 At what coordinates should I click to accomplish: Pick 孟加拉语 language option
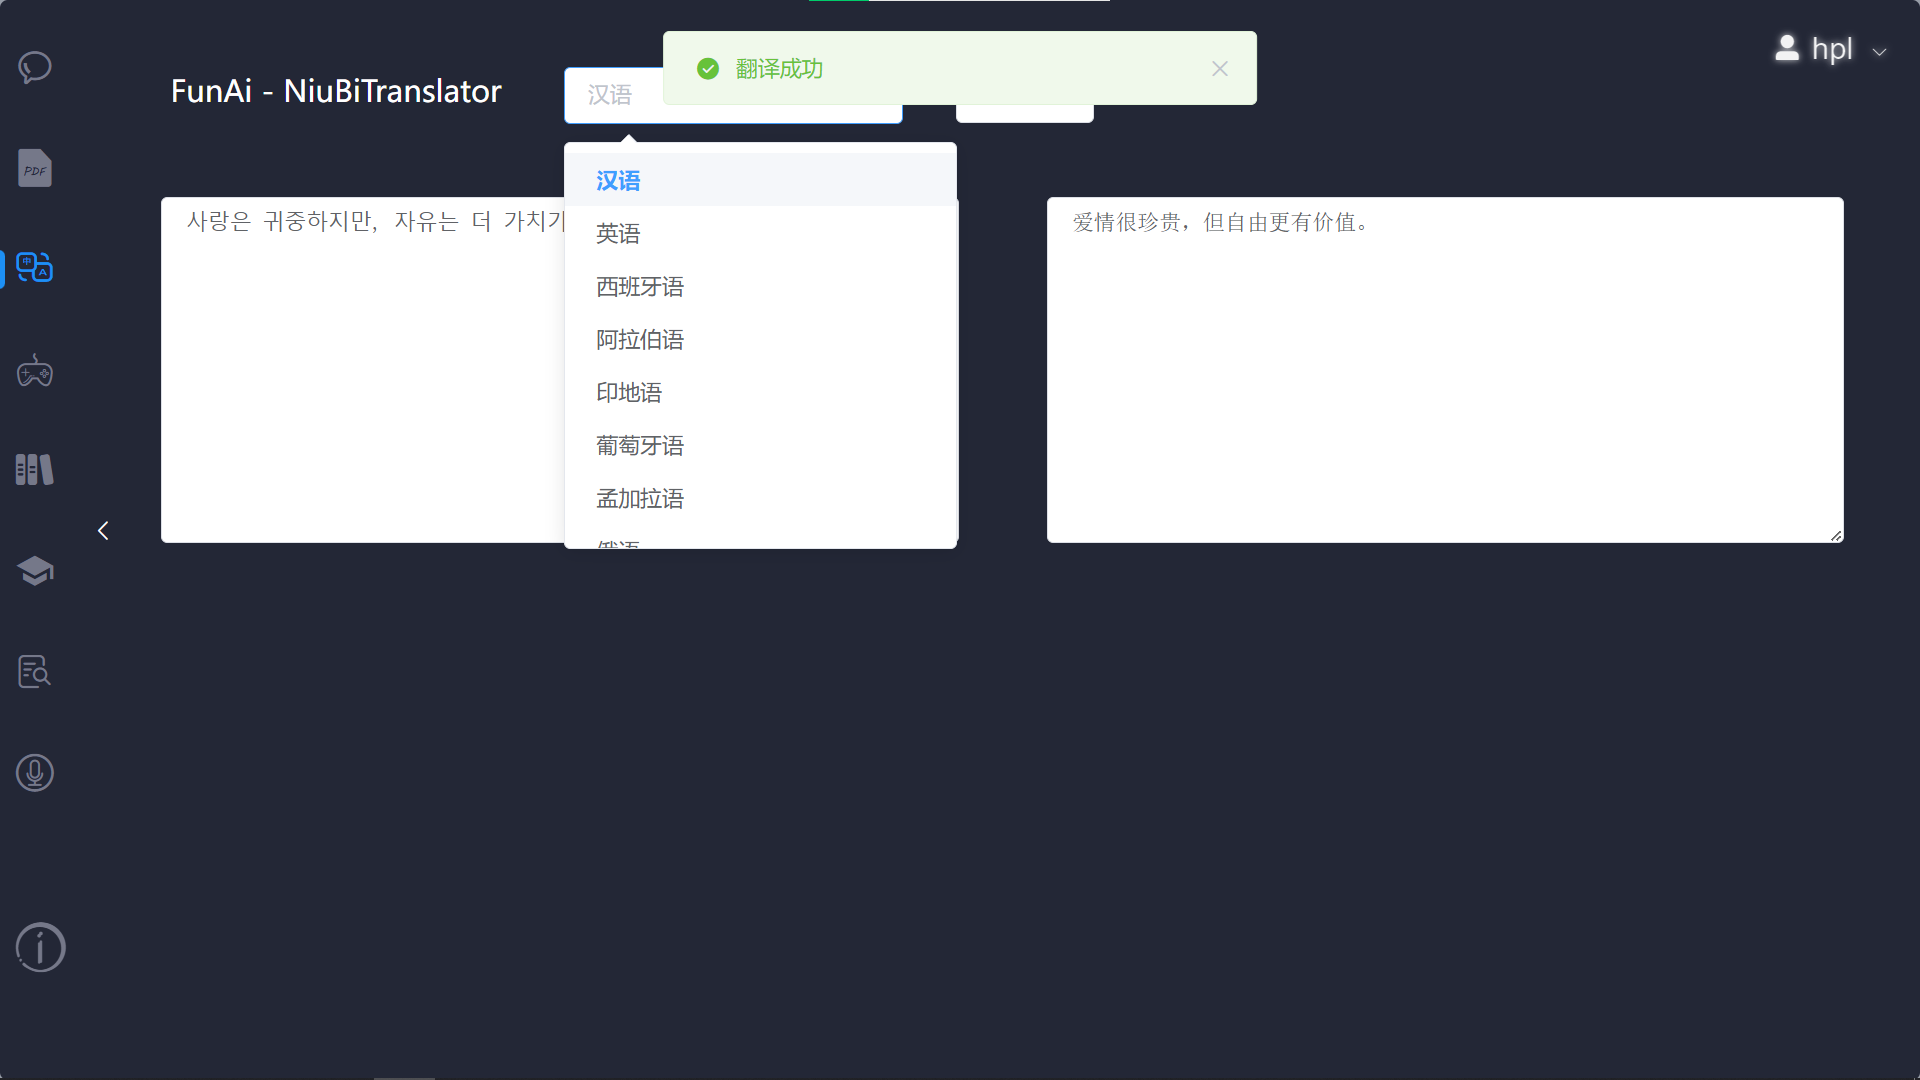[x=640, y=499]
